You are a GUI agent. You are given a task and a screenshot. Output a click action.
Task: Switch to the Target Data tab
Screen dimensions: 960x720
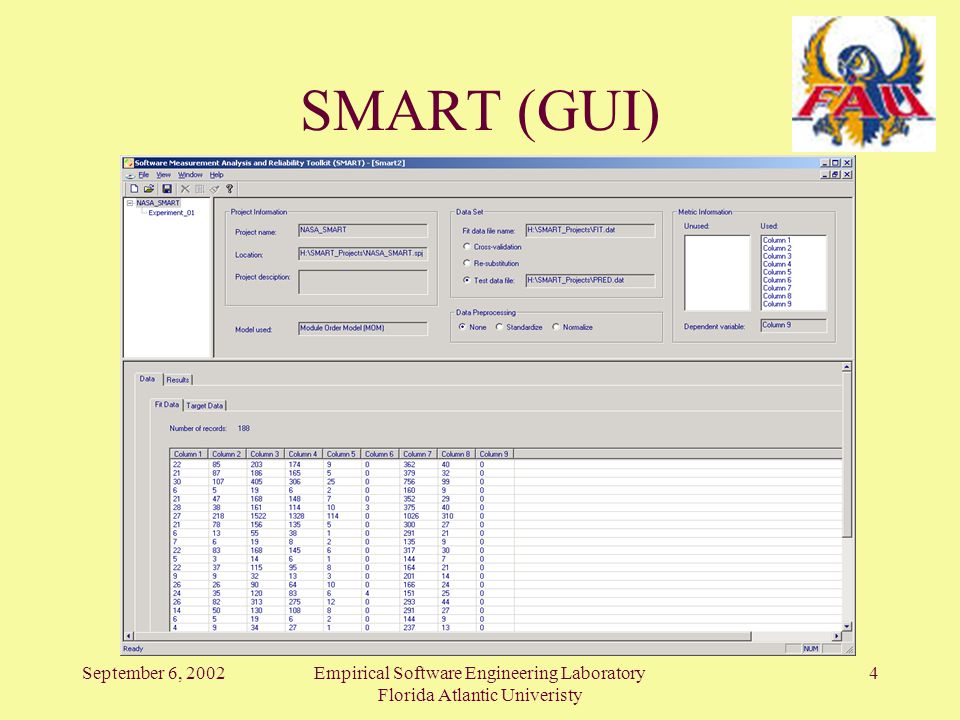(x=204, y=405)
